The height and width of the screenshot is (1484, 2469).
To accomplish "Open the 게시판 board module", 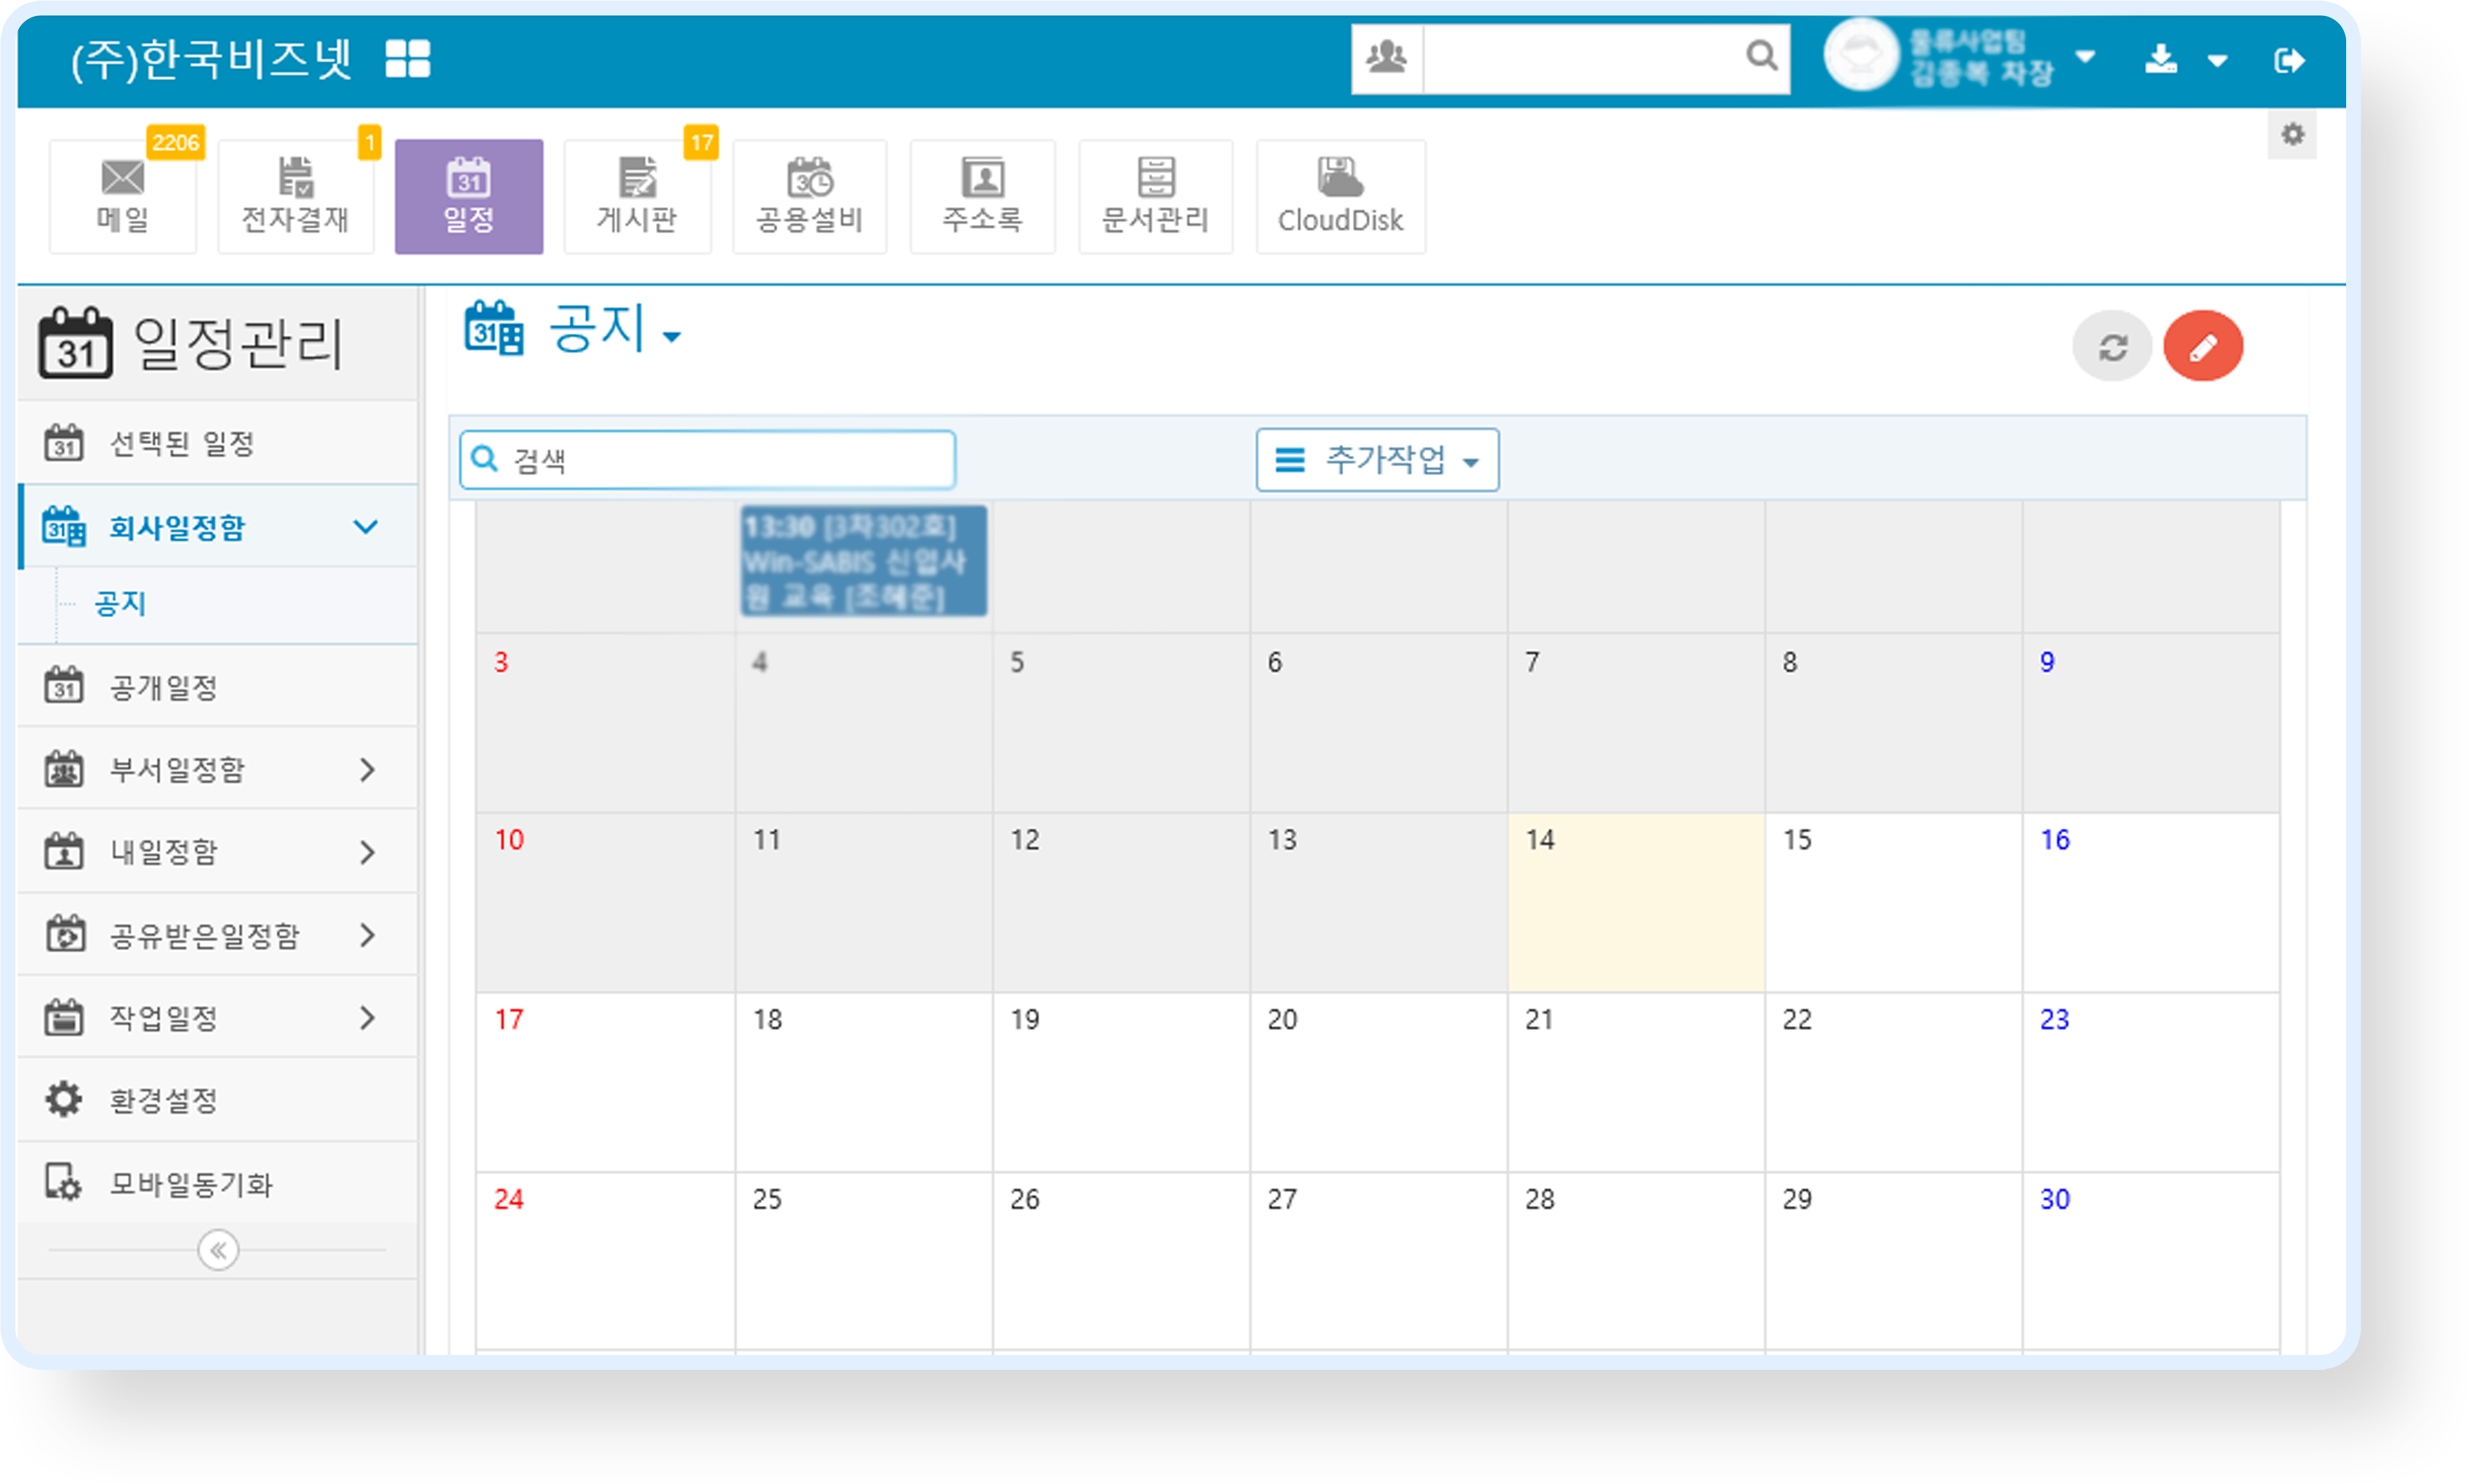I will point(637,196).
